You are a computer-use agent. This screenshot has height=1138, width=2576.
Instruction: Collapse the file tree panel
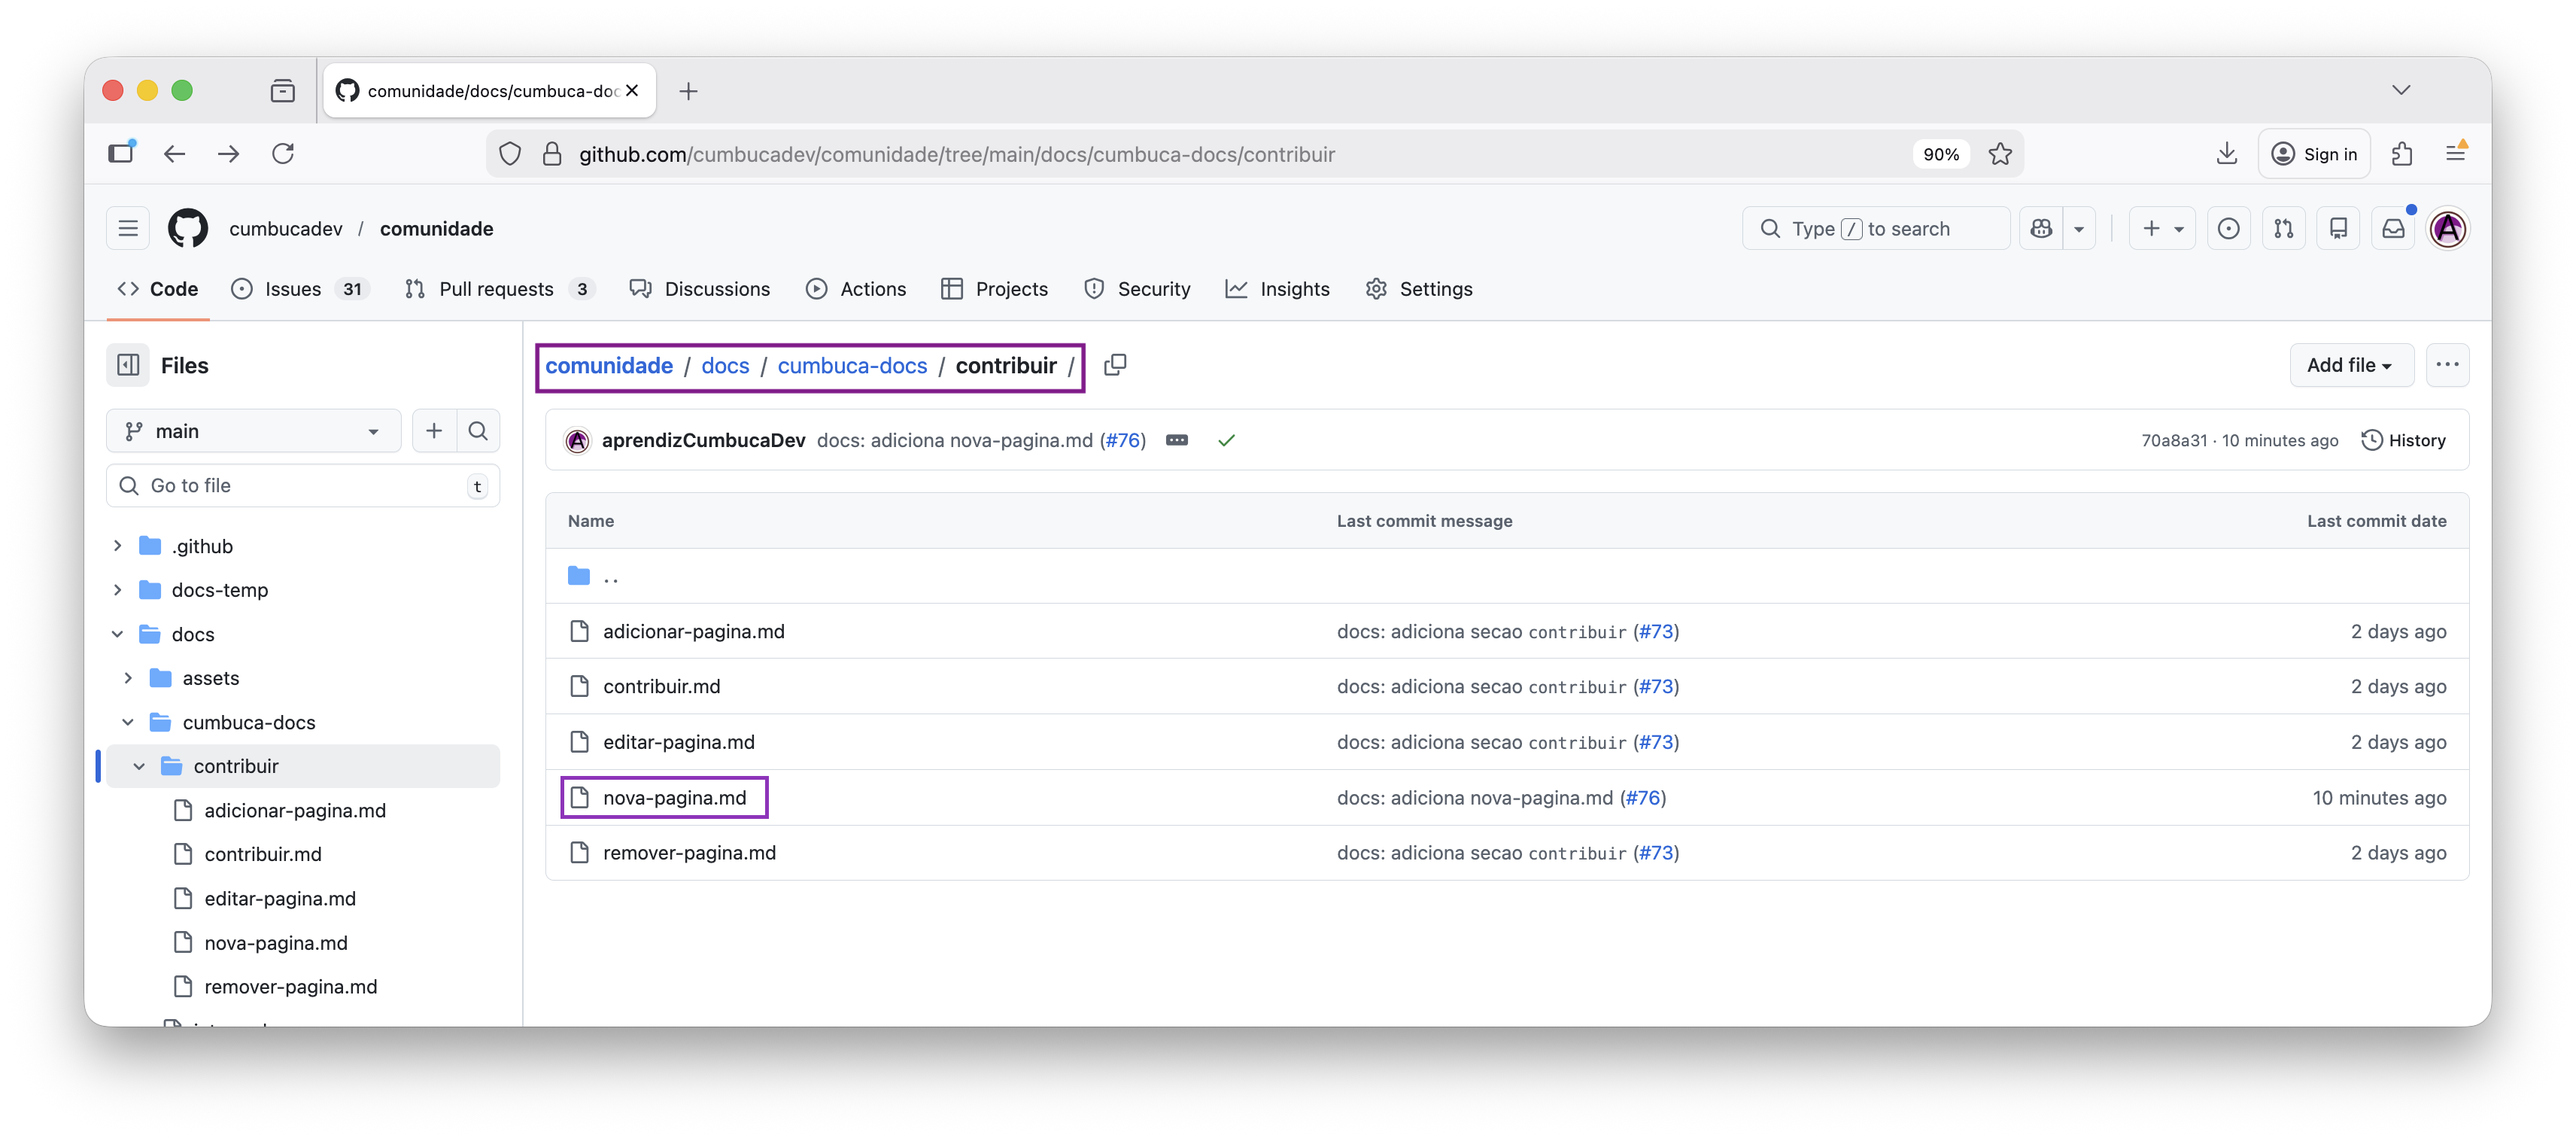coord(128,365)
